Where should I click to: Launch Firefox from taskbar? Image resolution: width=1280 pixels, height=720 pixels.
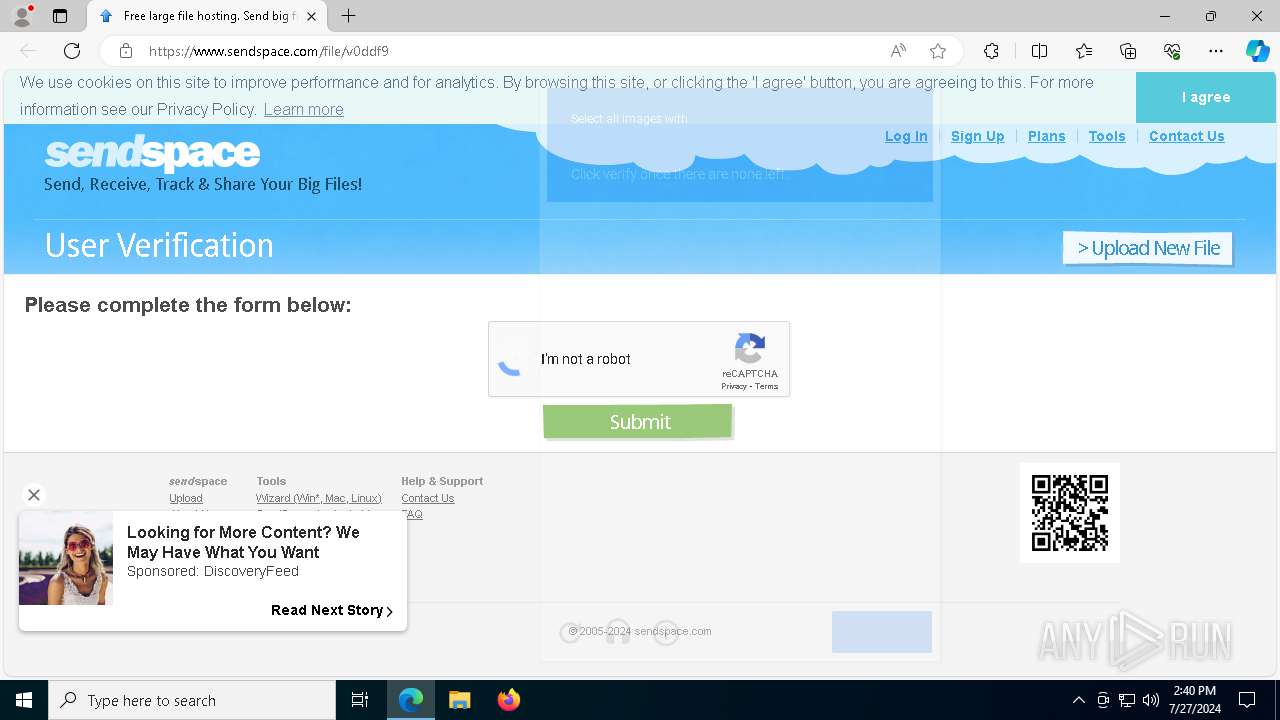508,700
